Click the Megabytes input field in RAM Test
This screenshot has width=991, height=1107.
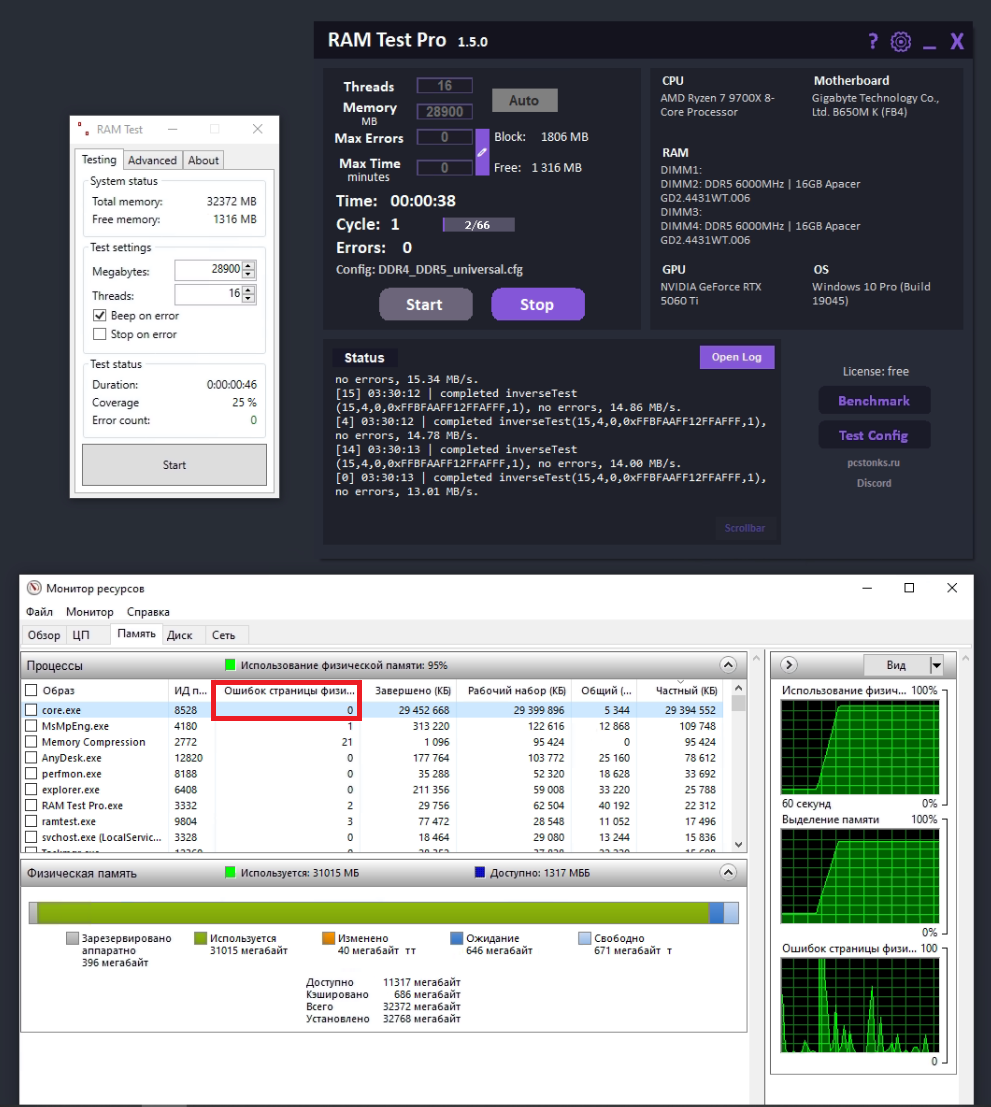pyautogui.click(x=208, y=270)
